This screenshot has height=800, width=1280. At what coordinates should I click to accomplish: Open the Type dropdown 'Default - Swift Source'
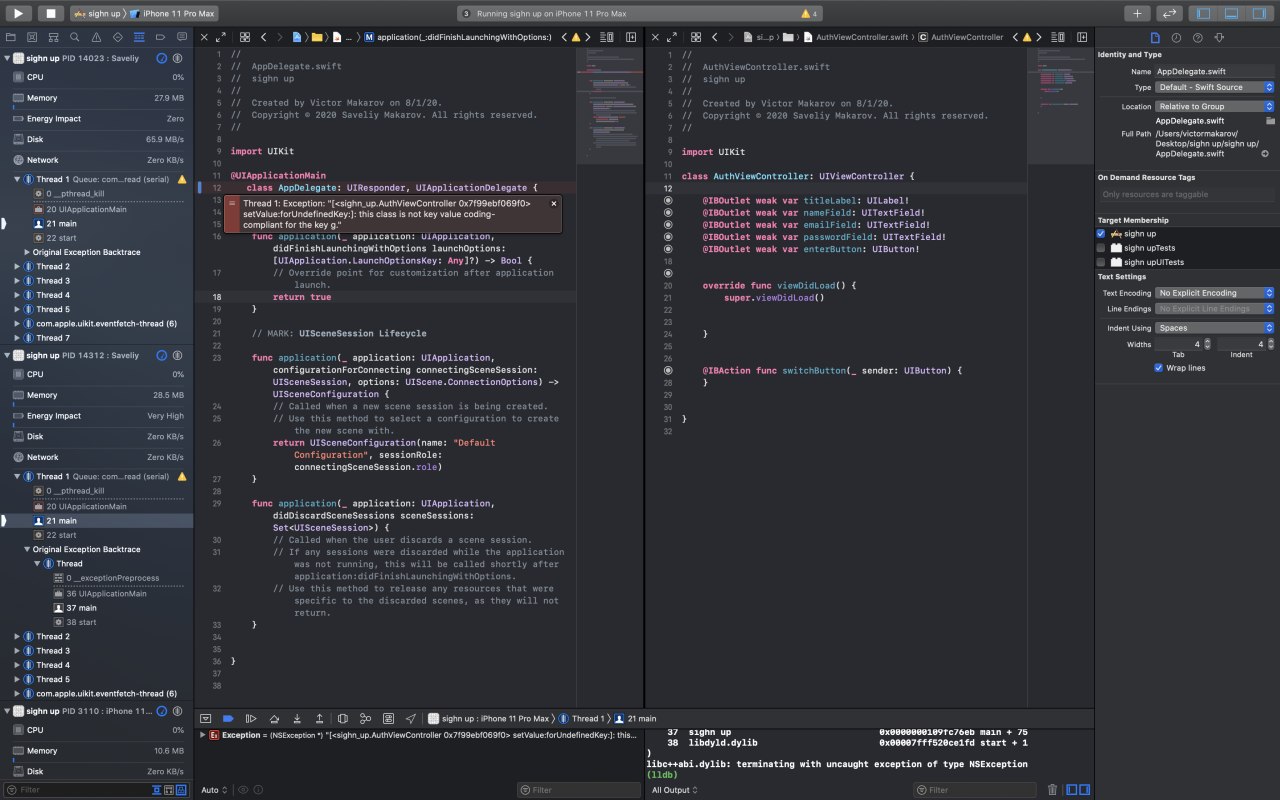pyautogui.click(x=1214, y=87)
